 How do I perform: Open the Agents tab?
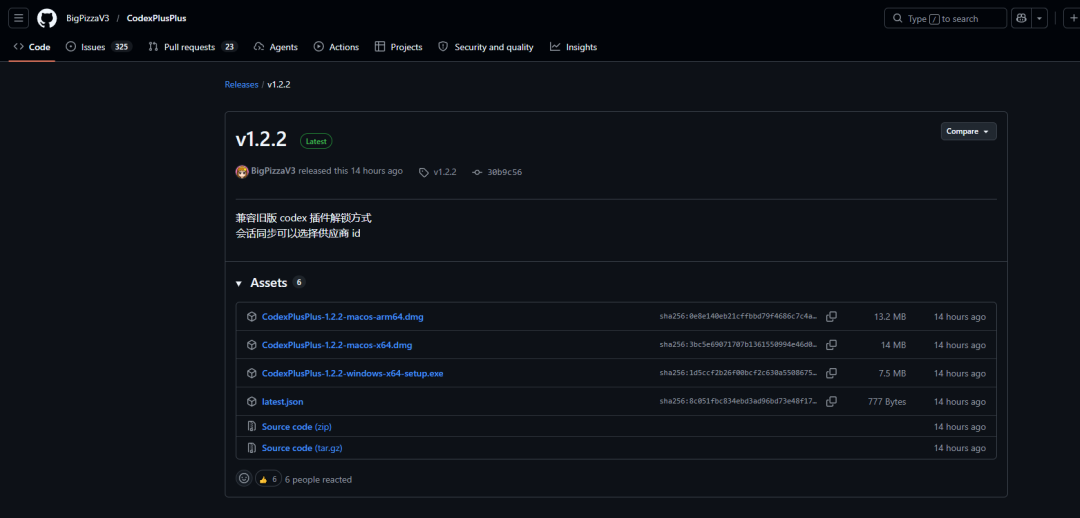click(x=276, y=47)
